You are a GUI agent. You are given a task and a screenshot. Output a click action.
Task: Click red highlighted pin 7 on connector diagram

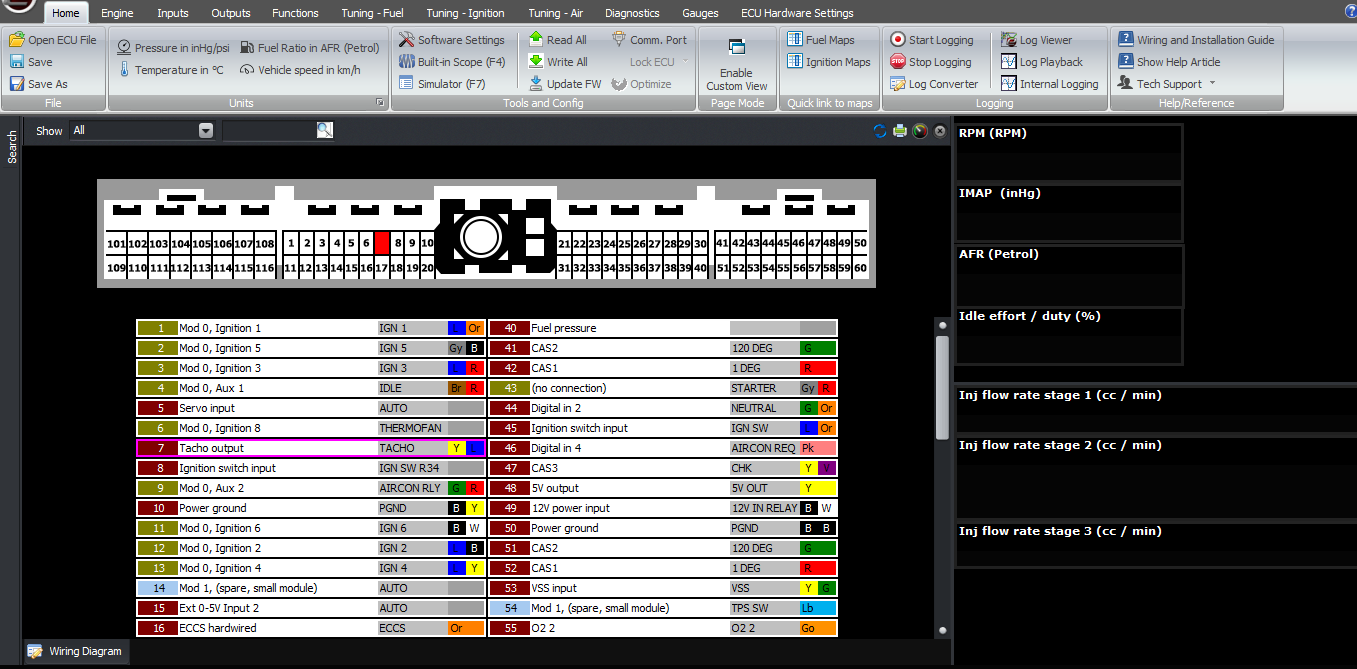[x=382, y=243]
